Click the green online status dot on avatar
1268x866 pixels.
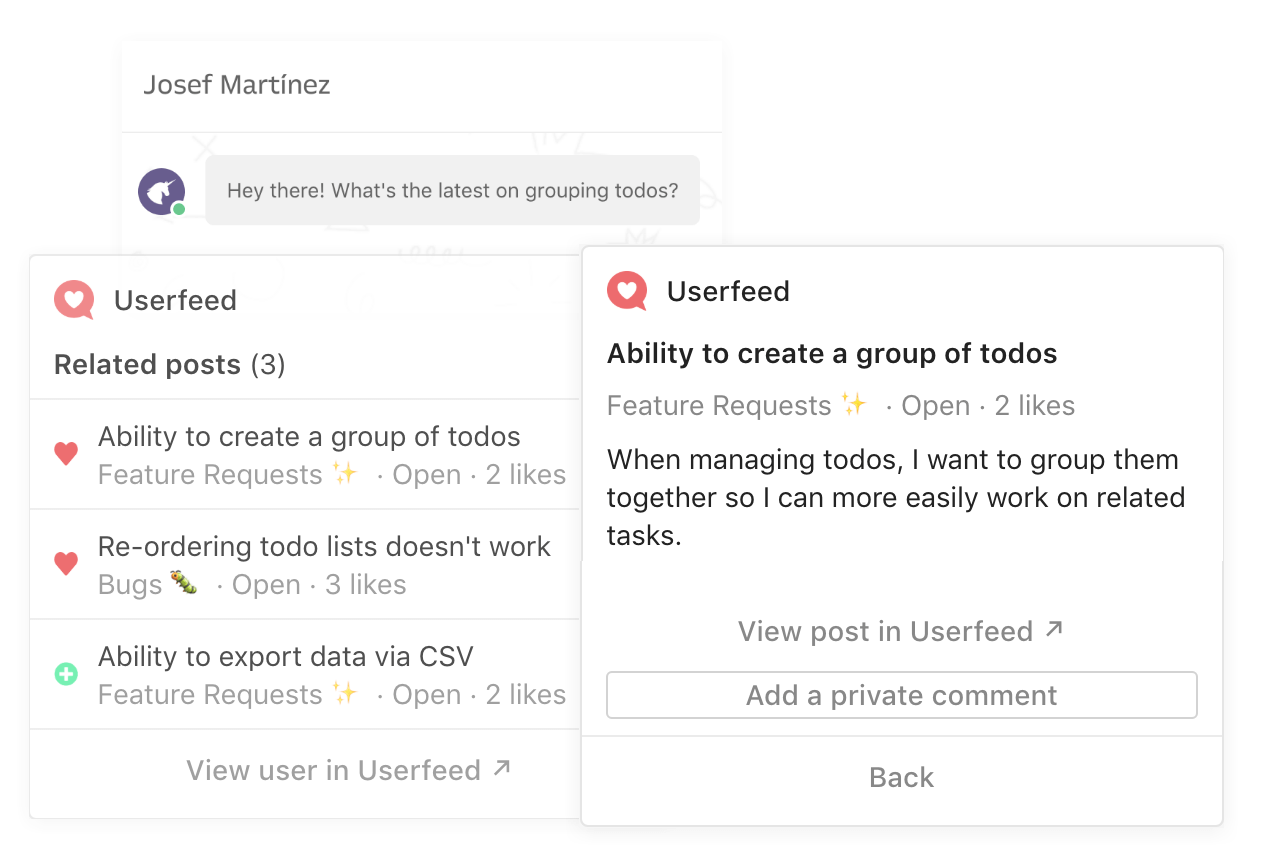coord(179,209)
